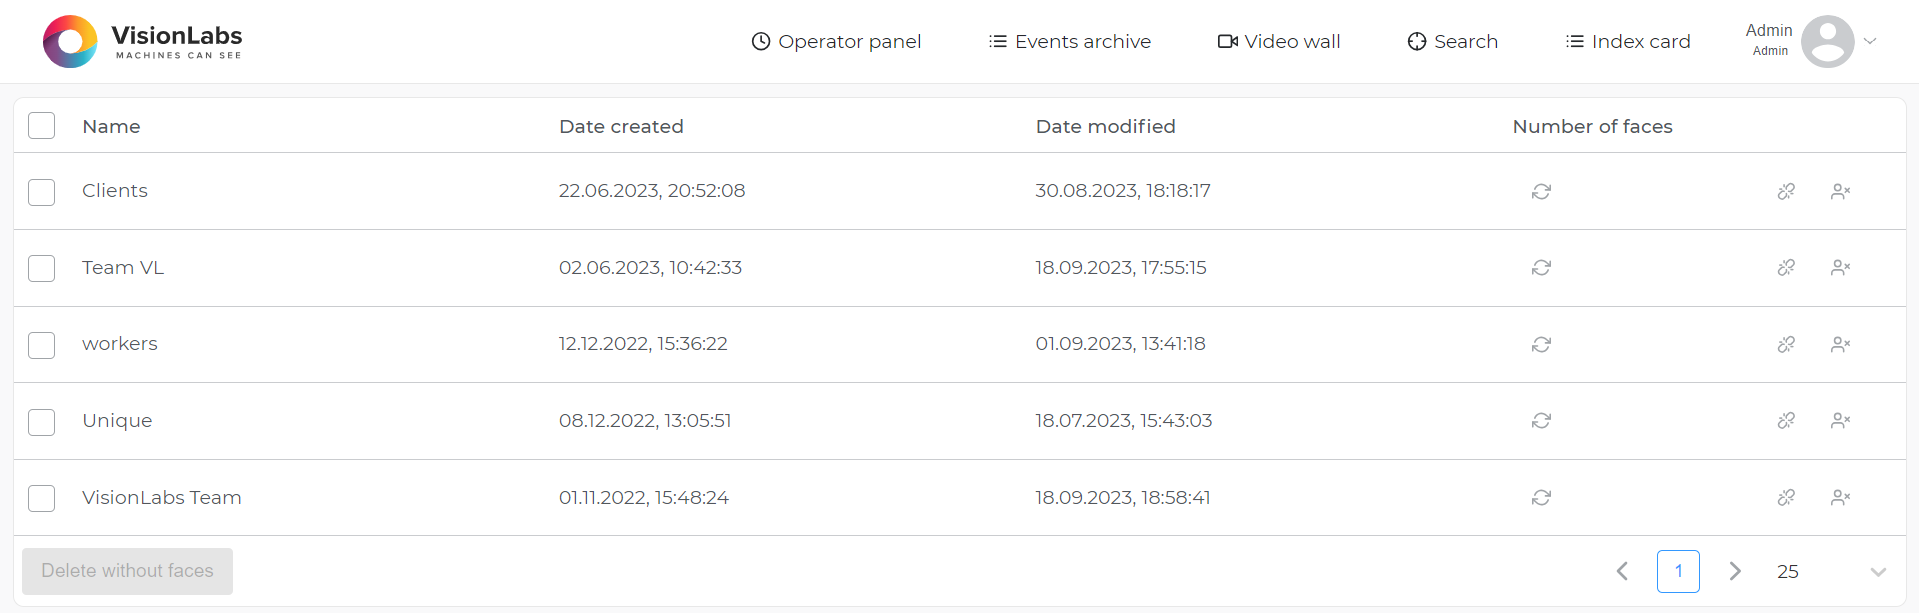Click Delete without faces button
This screenshot has width=1919, height=613.
tap(128, 571)
